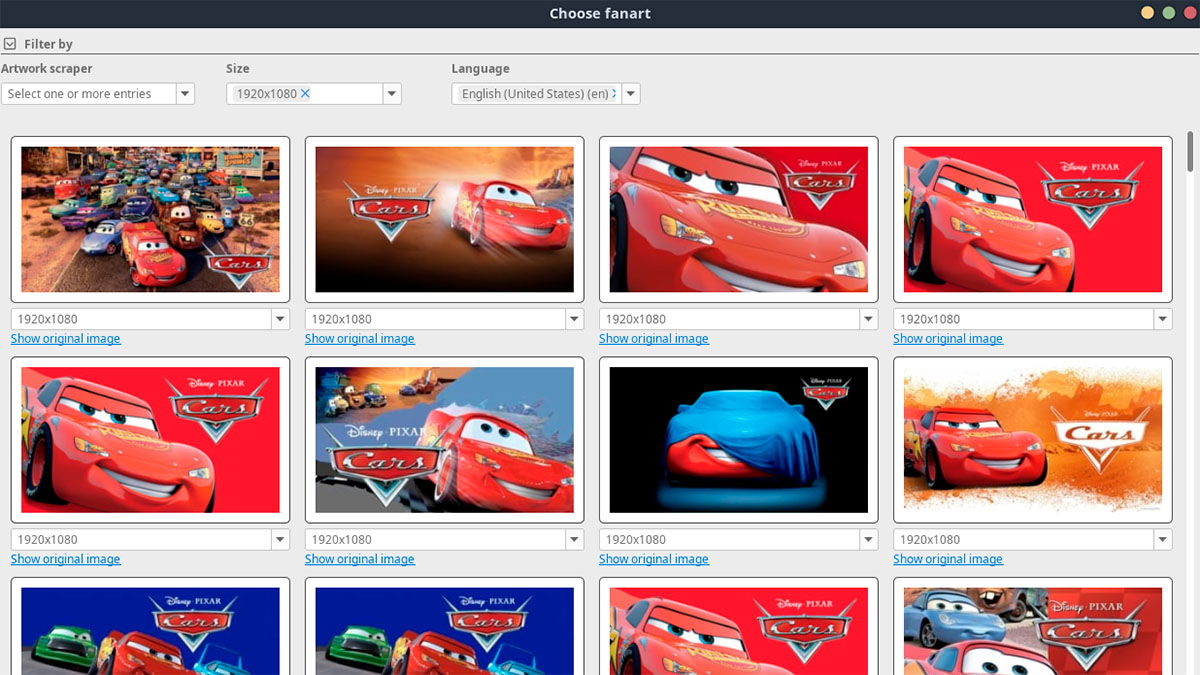Image resolution: width=1200 pixels, height=675 pixels.
Task: Collapse the Filter by section checkbox
Action: [9, 44]
